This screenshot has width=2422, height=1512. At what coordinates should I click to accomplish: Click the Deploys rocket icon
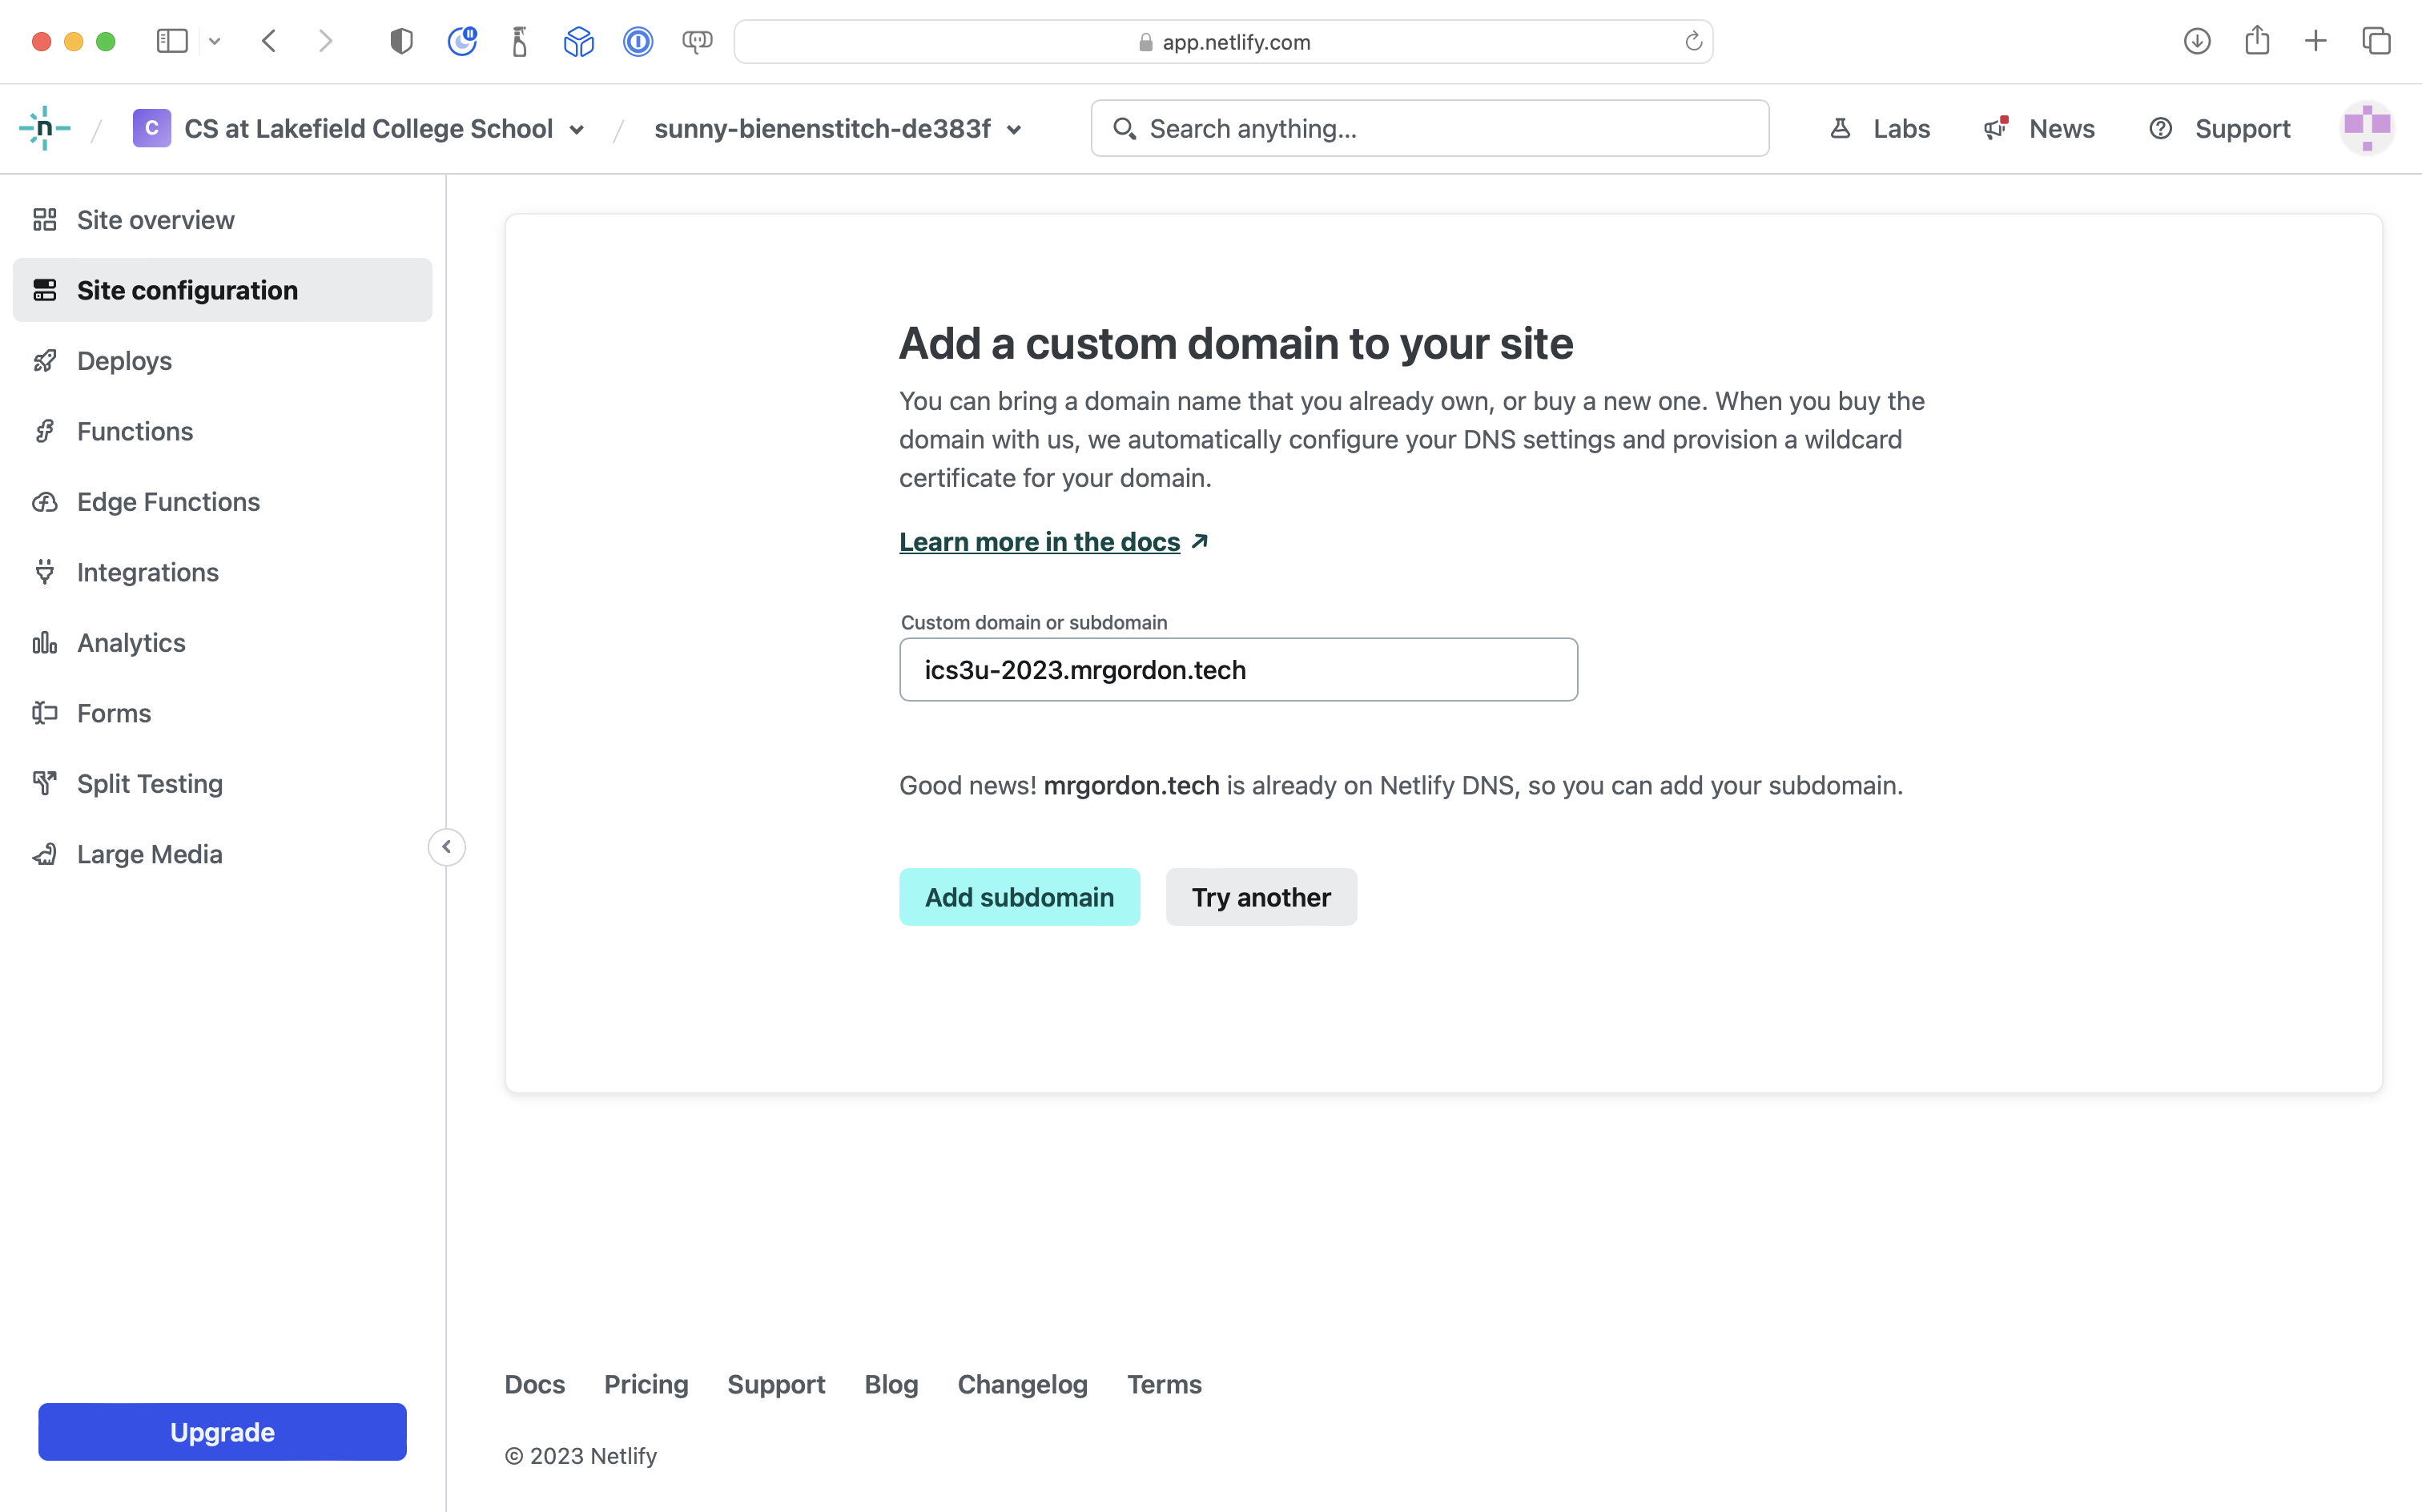point(44,361)
